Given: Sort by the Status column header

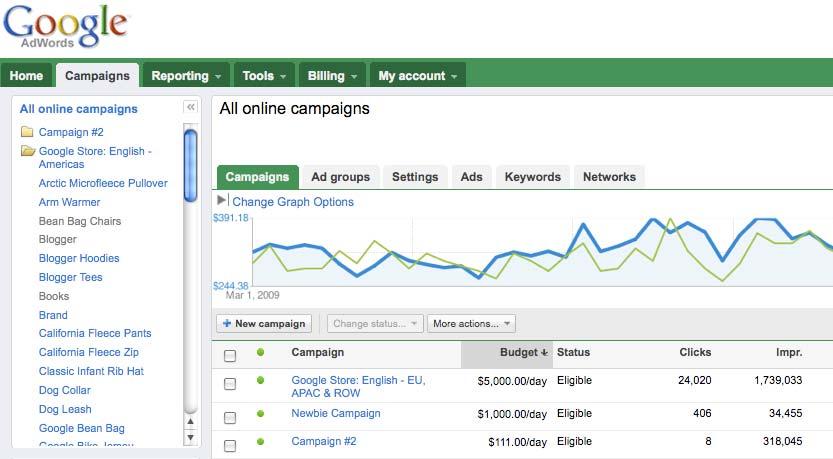Looking at the screenshot, I should tap(573, 352).
